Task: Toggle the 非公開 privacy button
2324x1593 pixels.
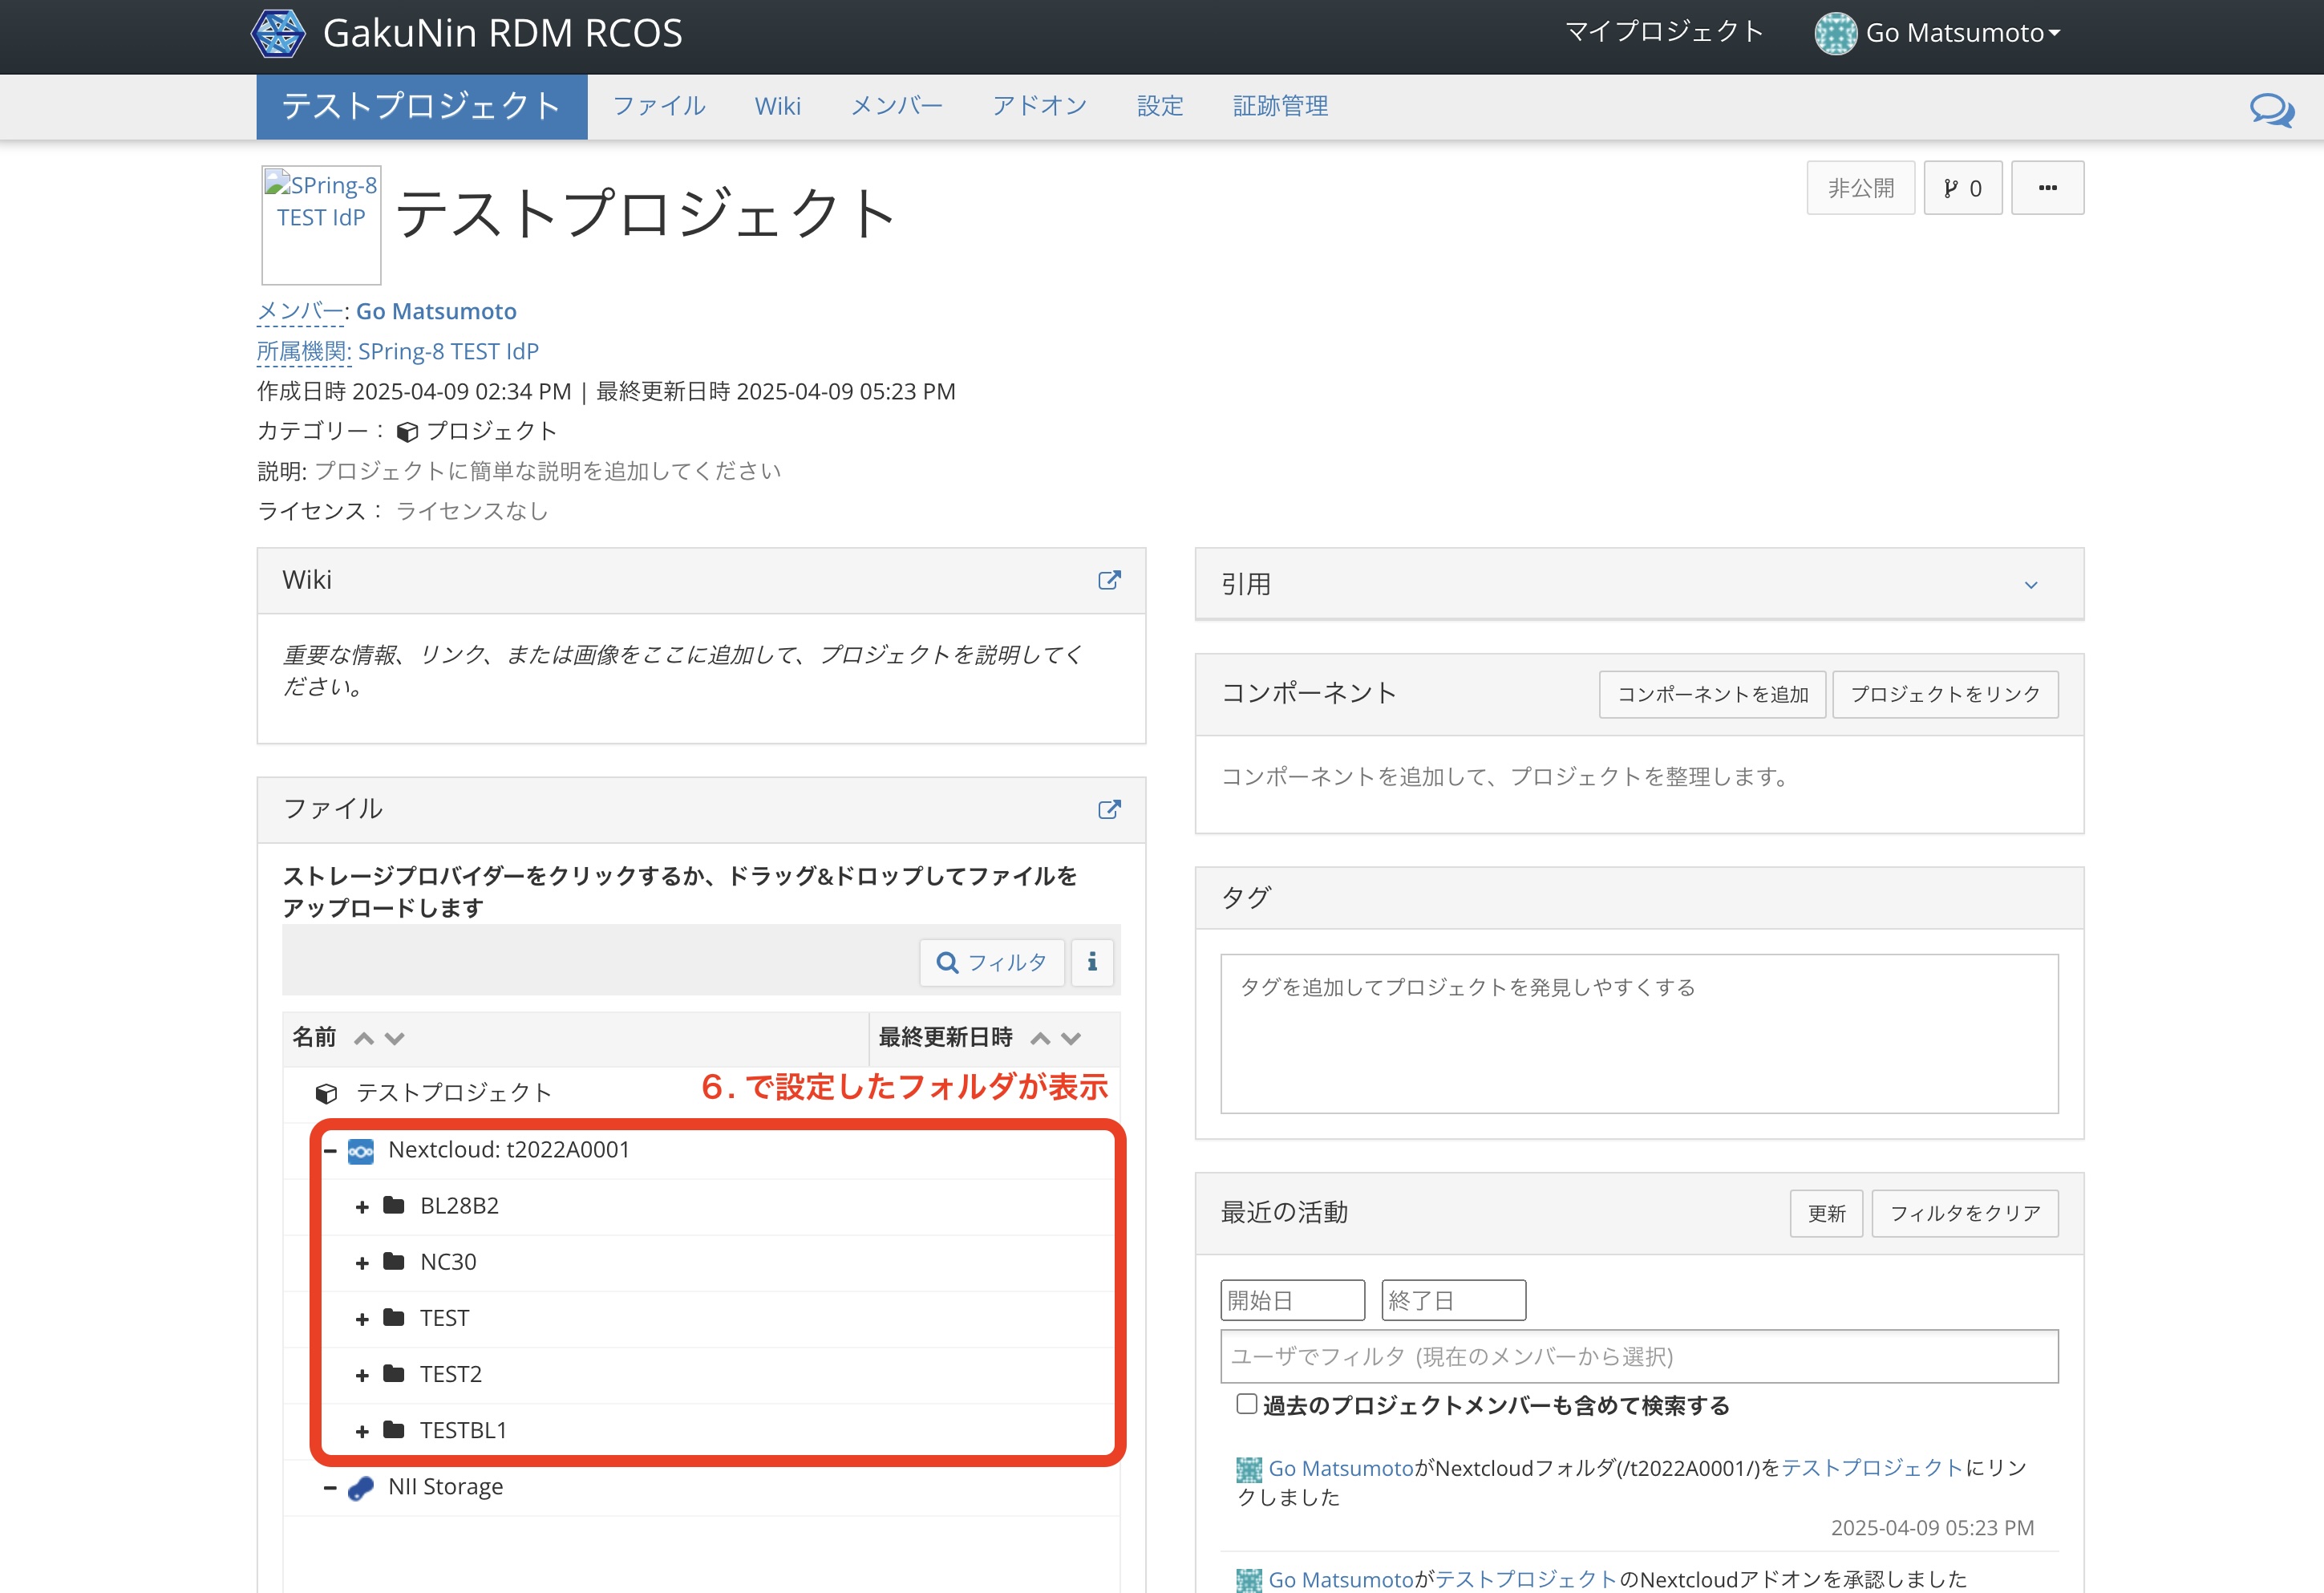Action: pyautogui.click(x=1860, y=188)
